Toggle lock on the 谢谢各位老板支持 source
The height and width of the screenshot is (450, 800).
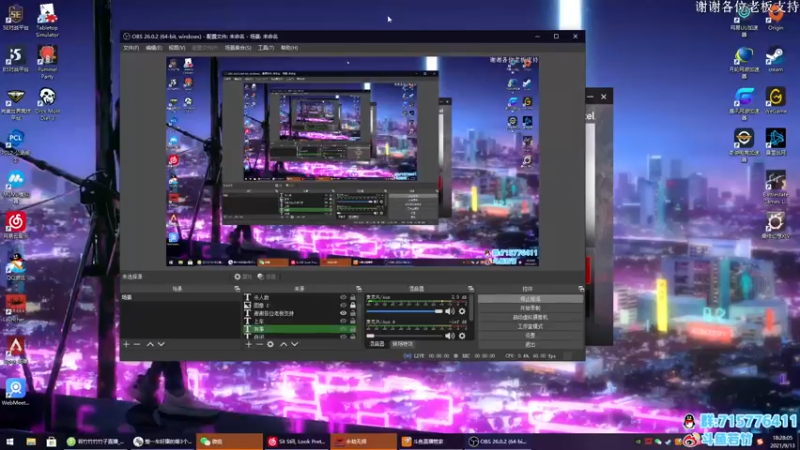click(353, 313)
